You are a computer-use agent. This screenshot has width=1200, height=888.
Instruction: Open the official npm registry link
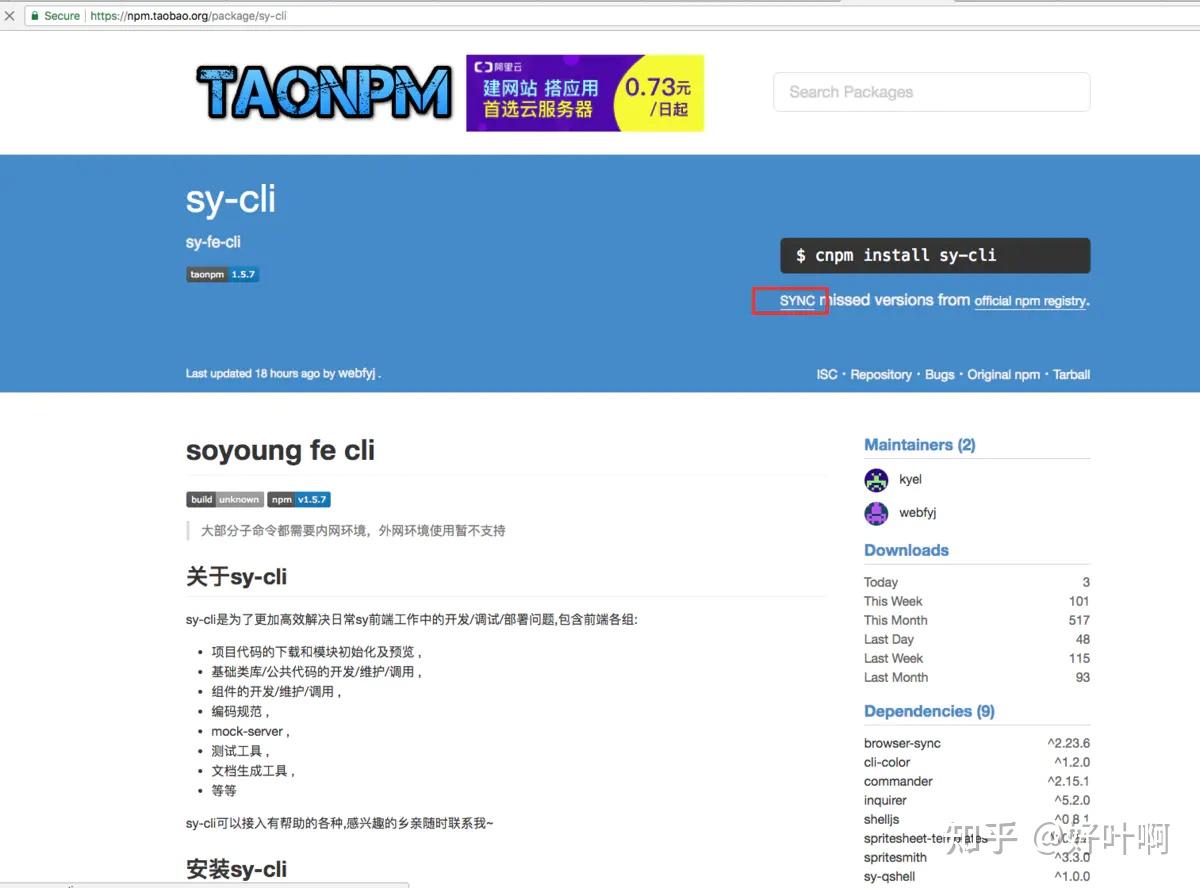pyautogui.click(x=1030, y=300)
